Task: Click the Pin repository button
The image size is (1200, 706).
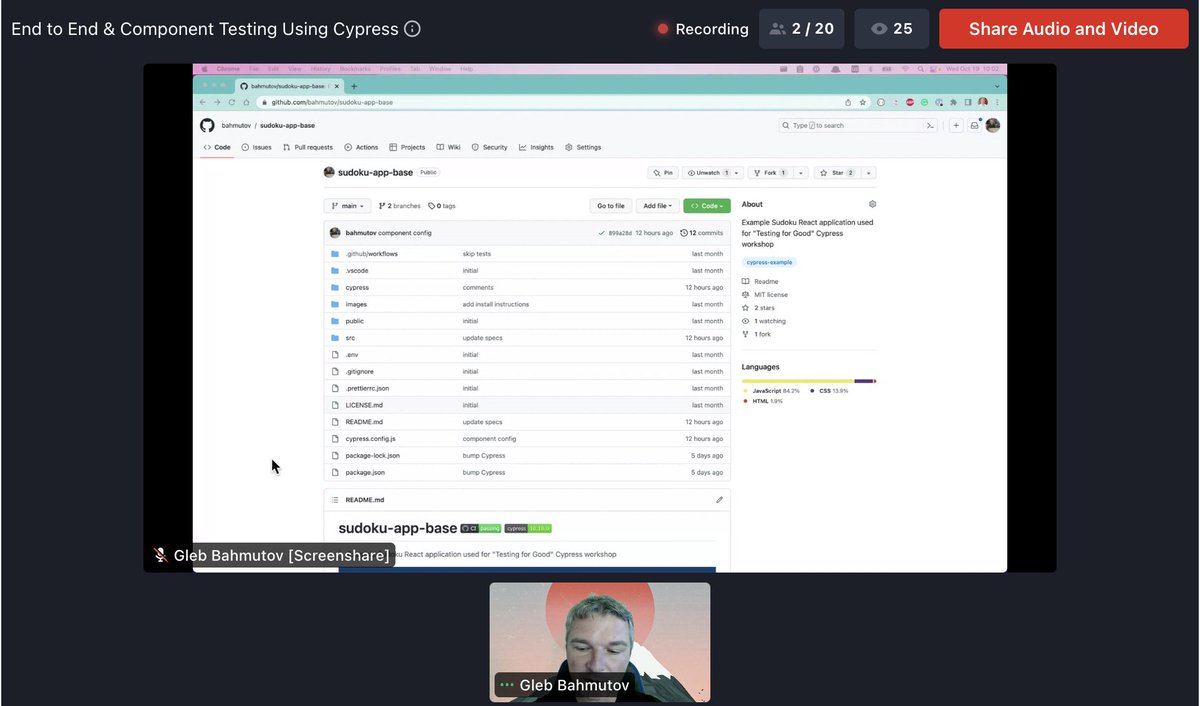Action: 662,173
